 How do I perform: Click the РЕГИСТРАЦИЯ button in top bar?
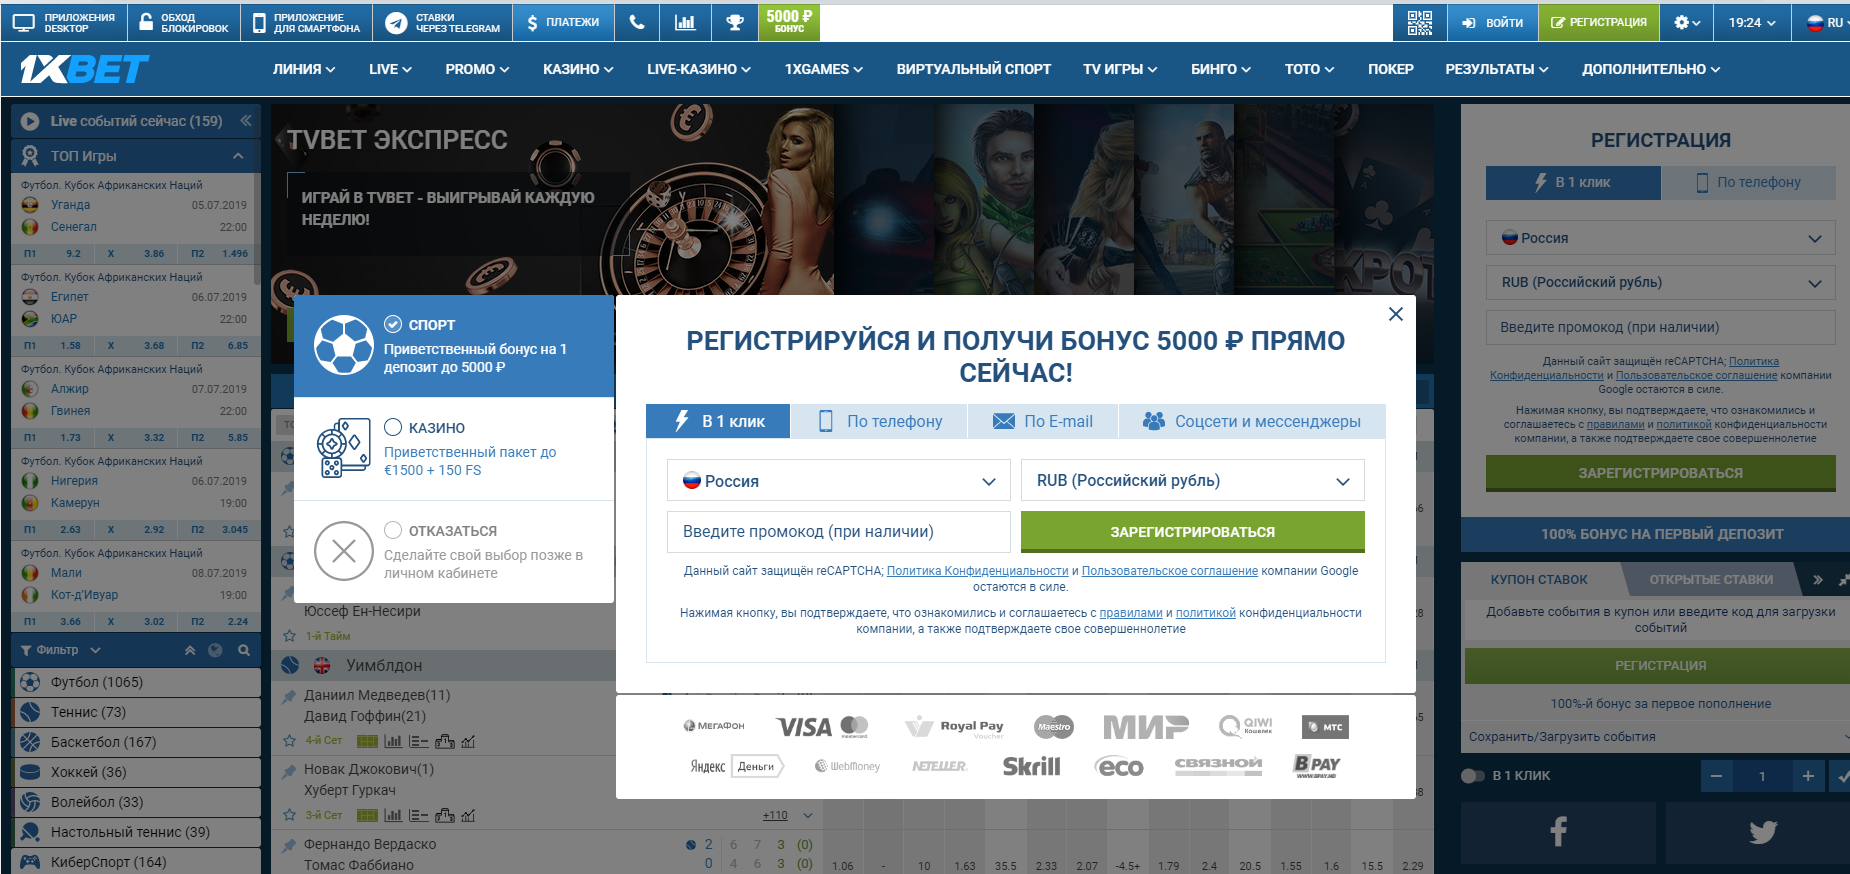point(1599,22)
